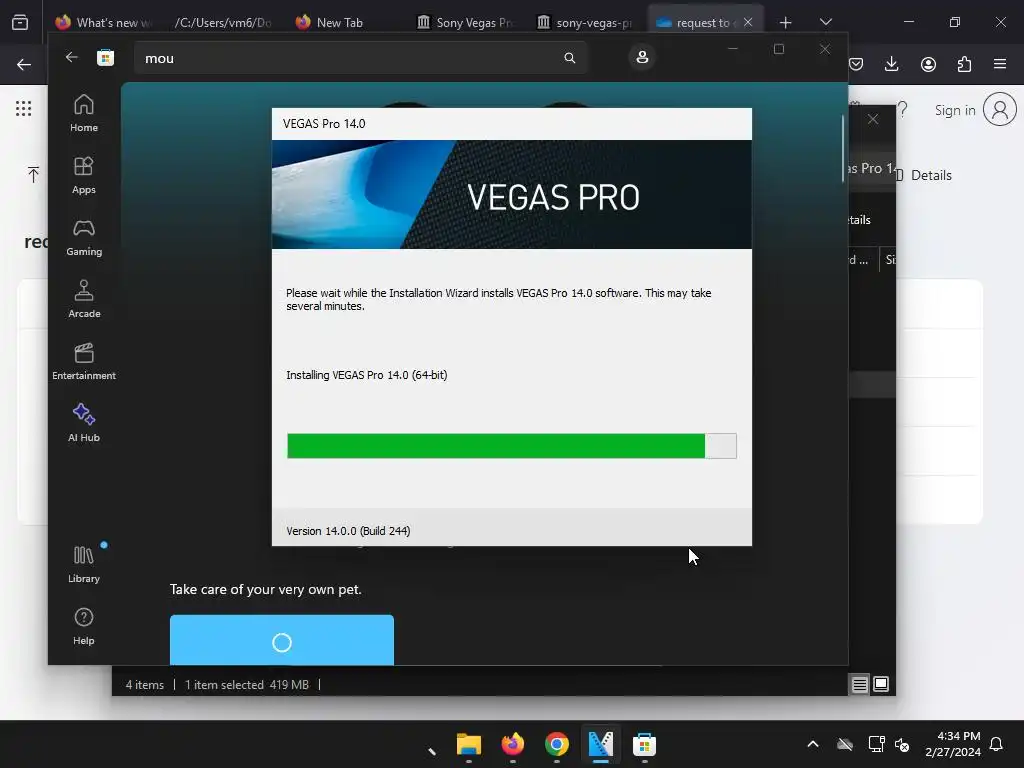Image resolution: width=1024 pixels, height=768 pixels.
Task: Open the network status tray icon
Action: coord(876,744)
